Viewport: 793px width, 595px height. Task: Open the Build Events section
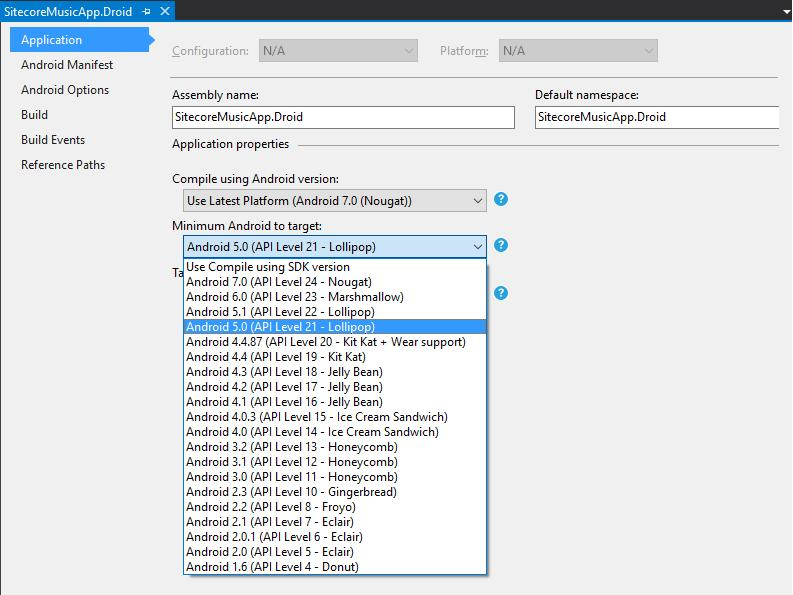[53, 140]
